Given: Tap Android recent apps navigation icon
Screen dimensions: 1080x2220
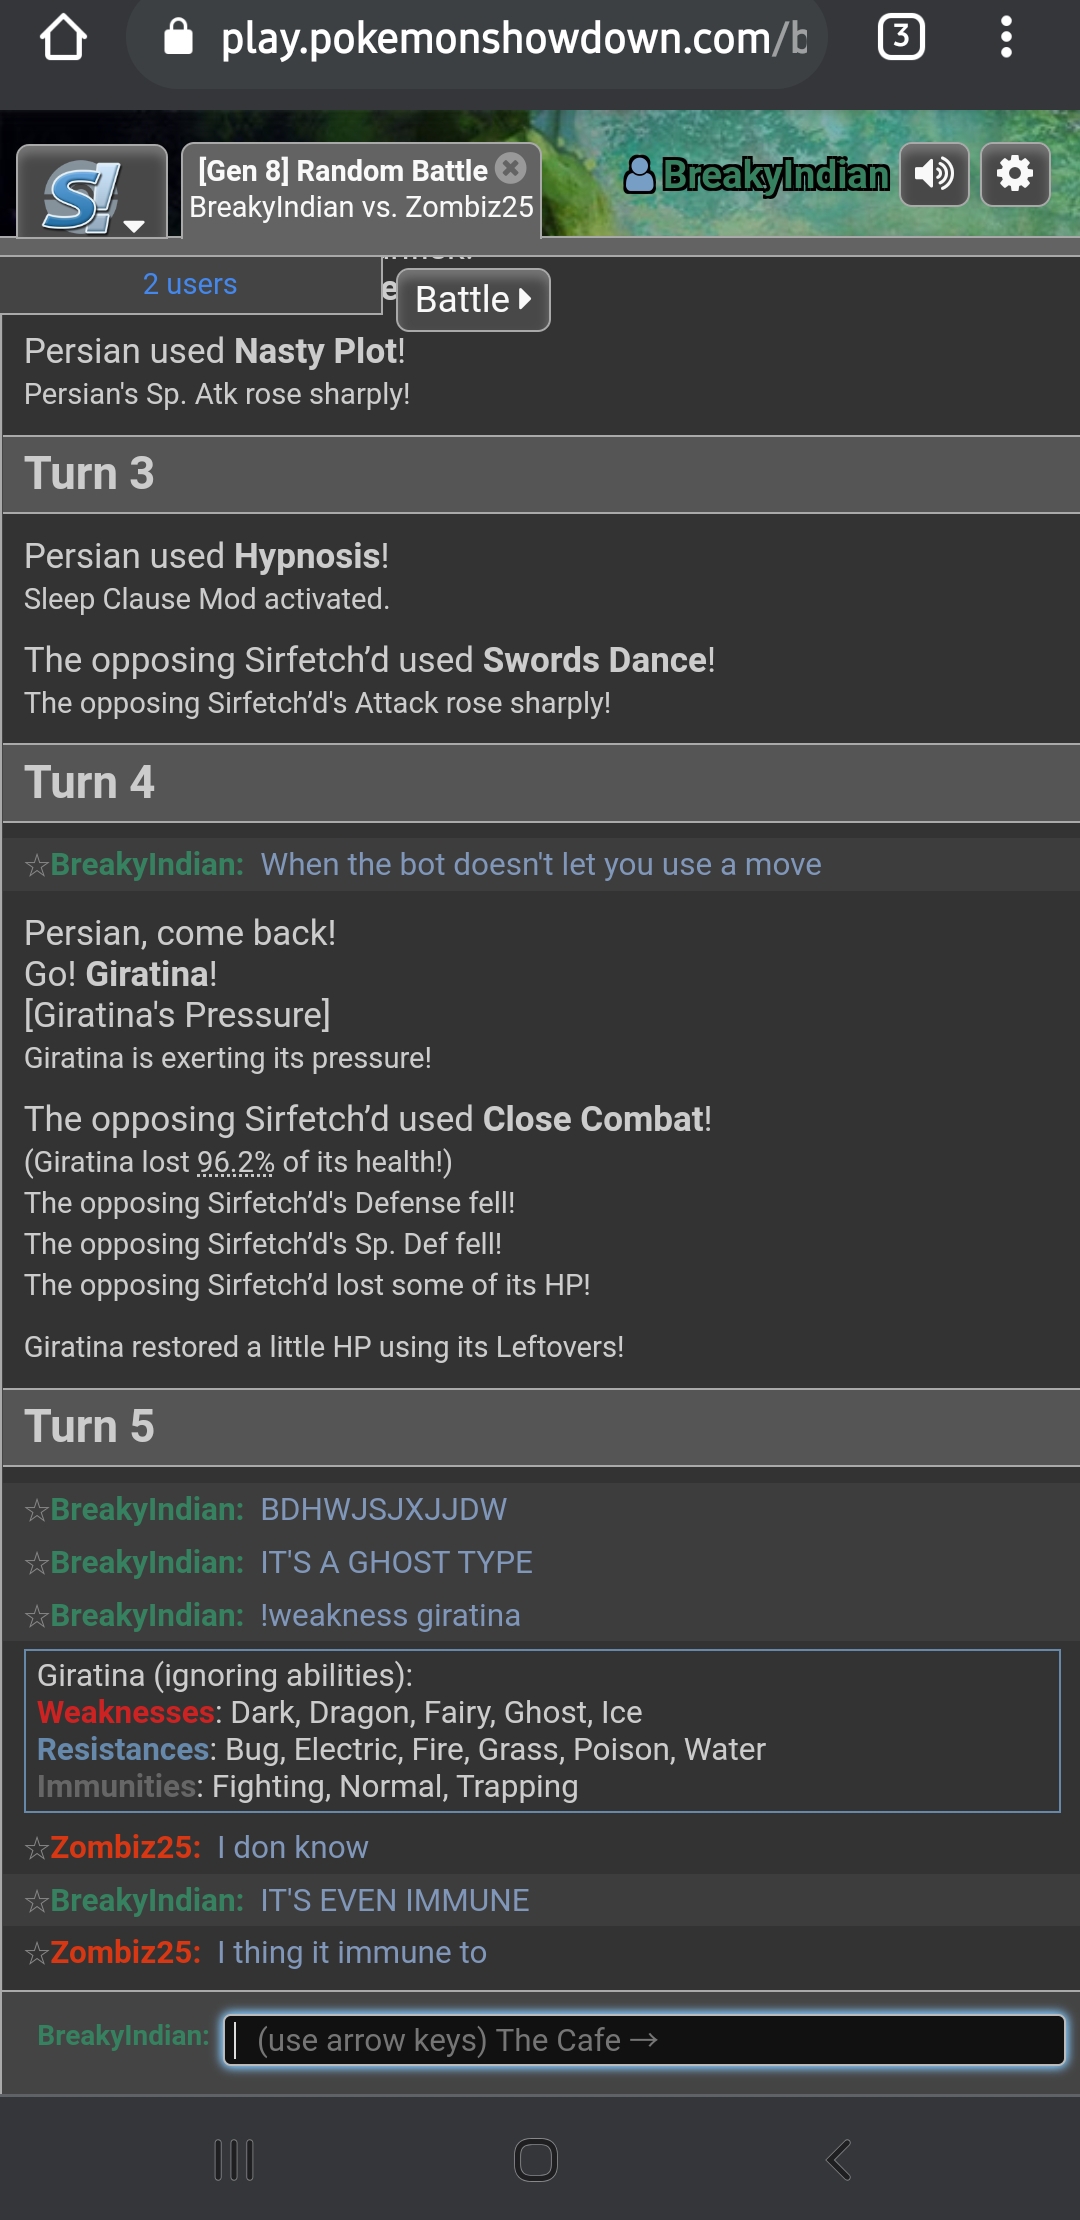Looking at the screenshot, I should point(234,2159).
